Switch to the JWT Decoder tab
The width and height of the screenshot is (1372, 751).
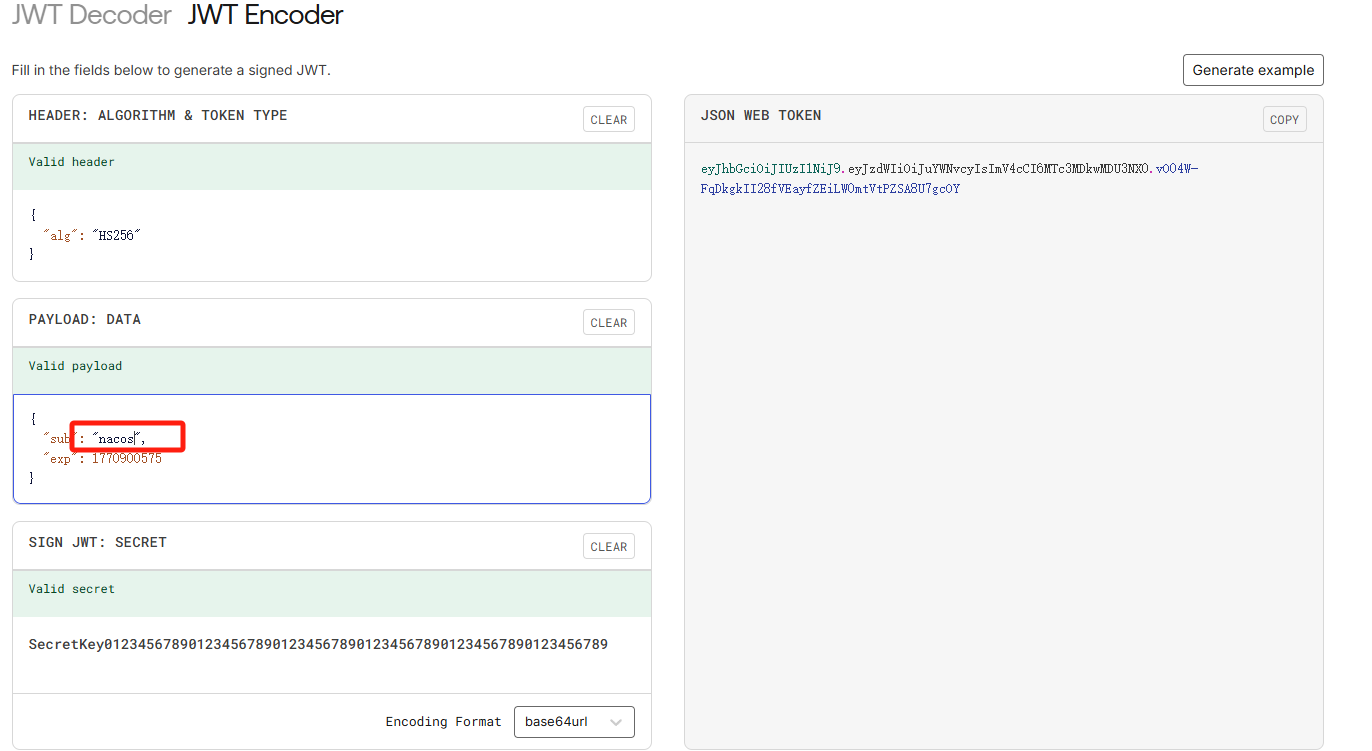tap(92, 15)
